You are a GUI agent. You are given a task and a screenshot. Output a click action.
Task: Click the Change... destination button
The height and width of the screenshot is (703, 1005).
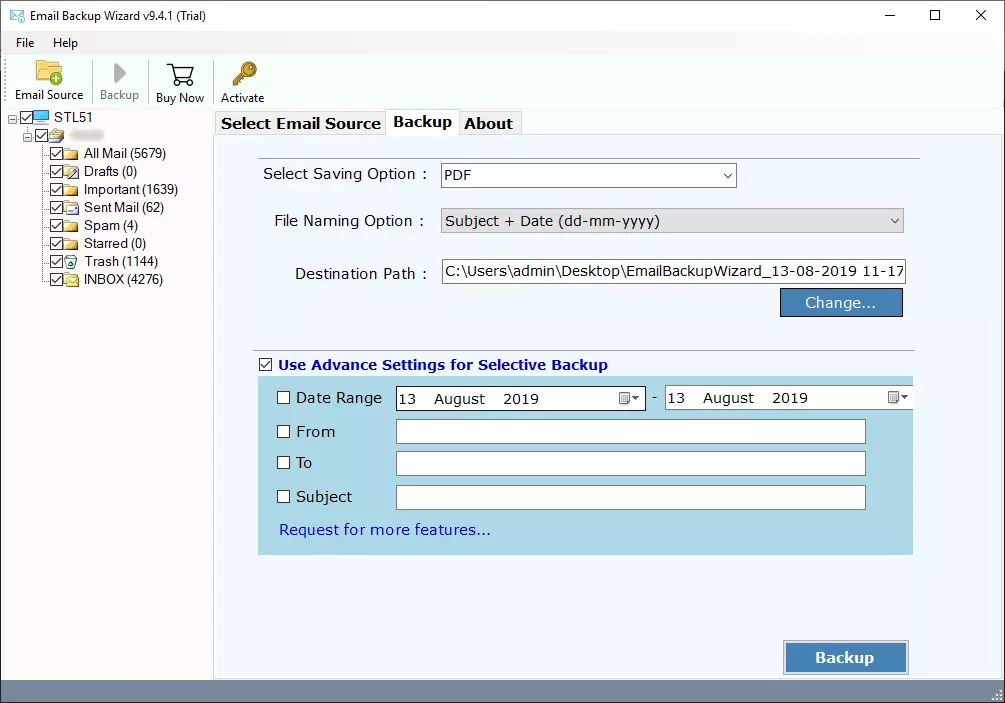[x=840, y=303]
